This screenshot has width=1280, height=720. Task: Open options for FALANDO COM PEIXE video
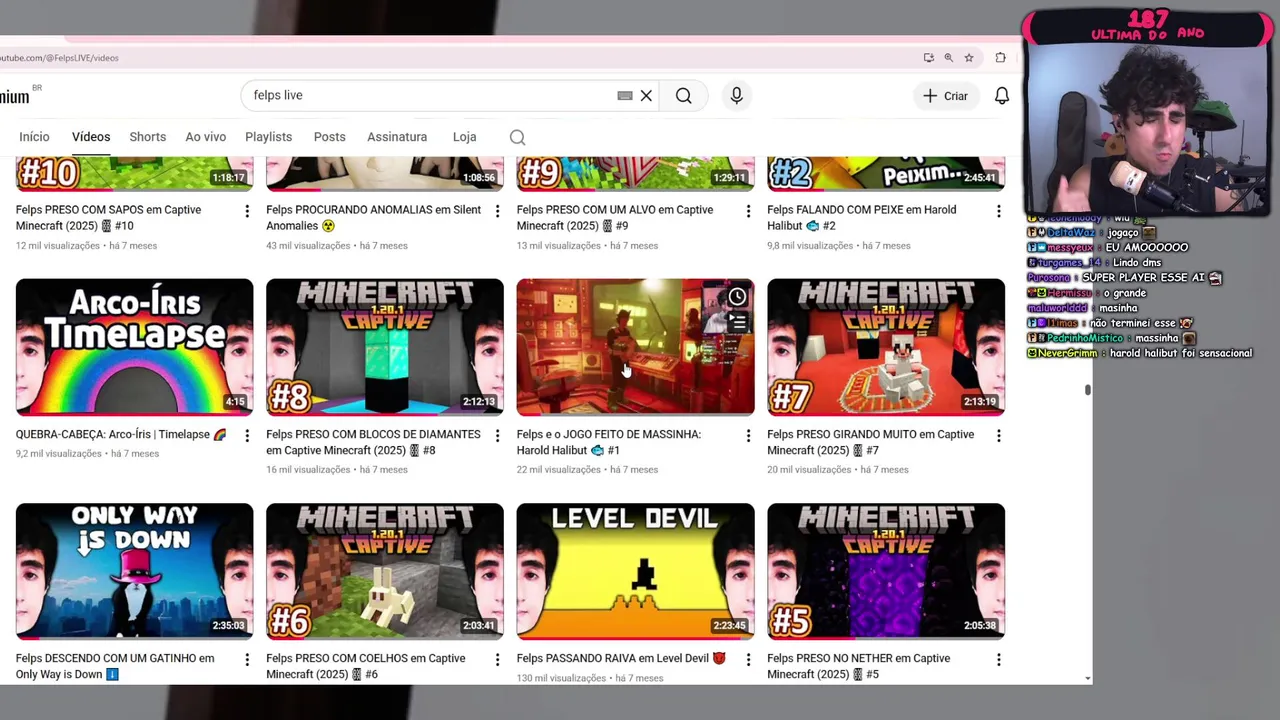point(998,211)
